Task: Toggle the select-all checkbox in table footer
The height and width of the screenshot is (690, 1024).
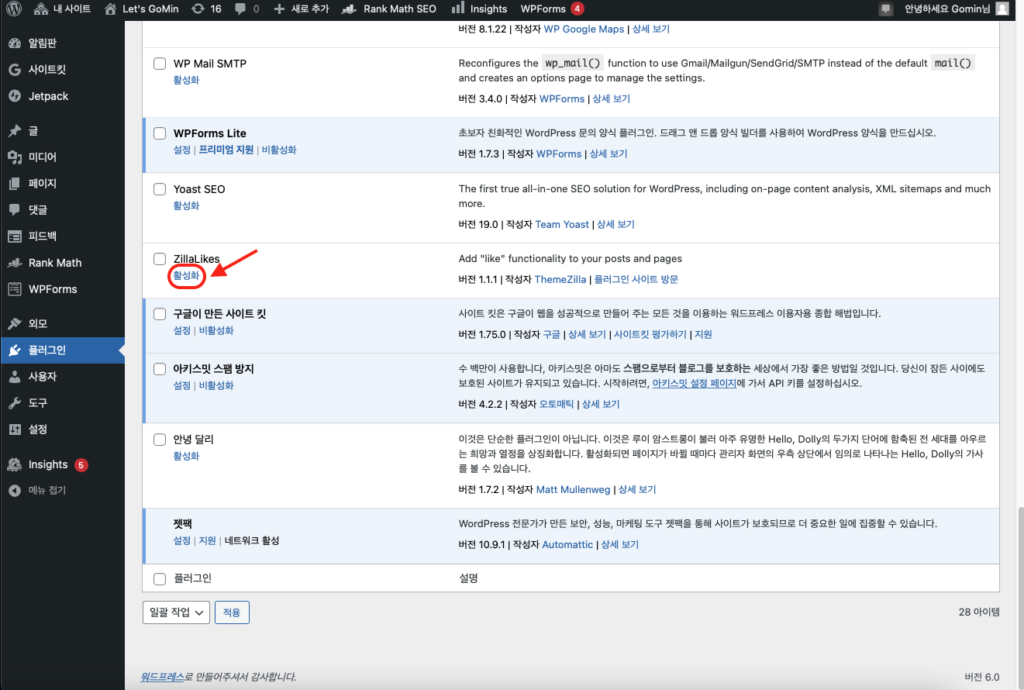Action: (159, 578)
